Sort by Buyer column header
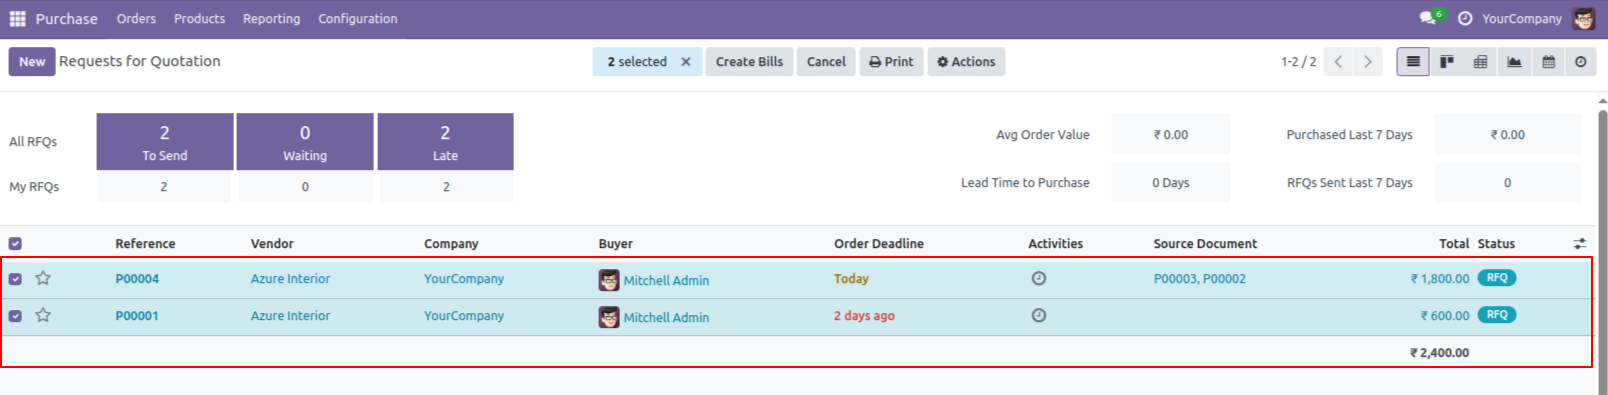This screenshot has width=1608, height=395. click(616, 244)
